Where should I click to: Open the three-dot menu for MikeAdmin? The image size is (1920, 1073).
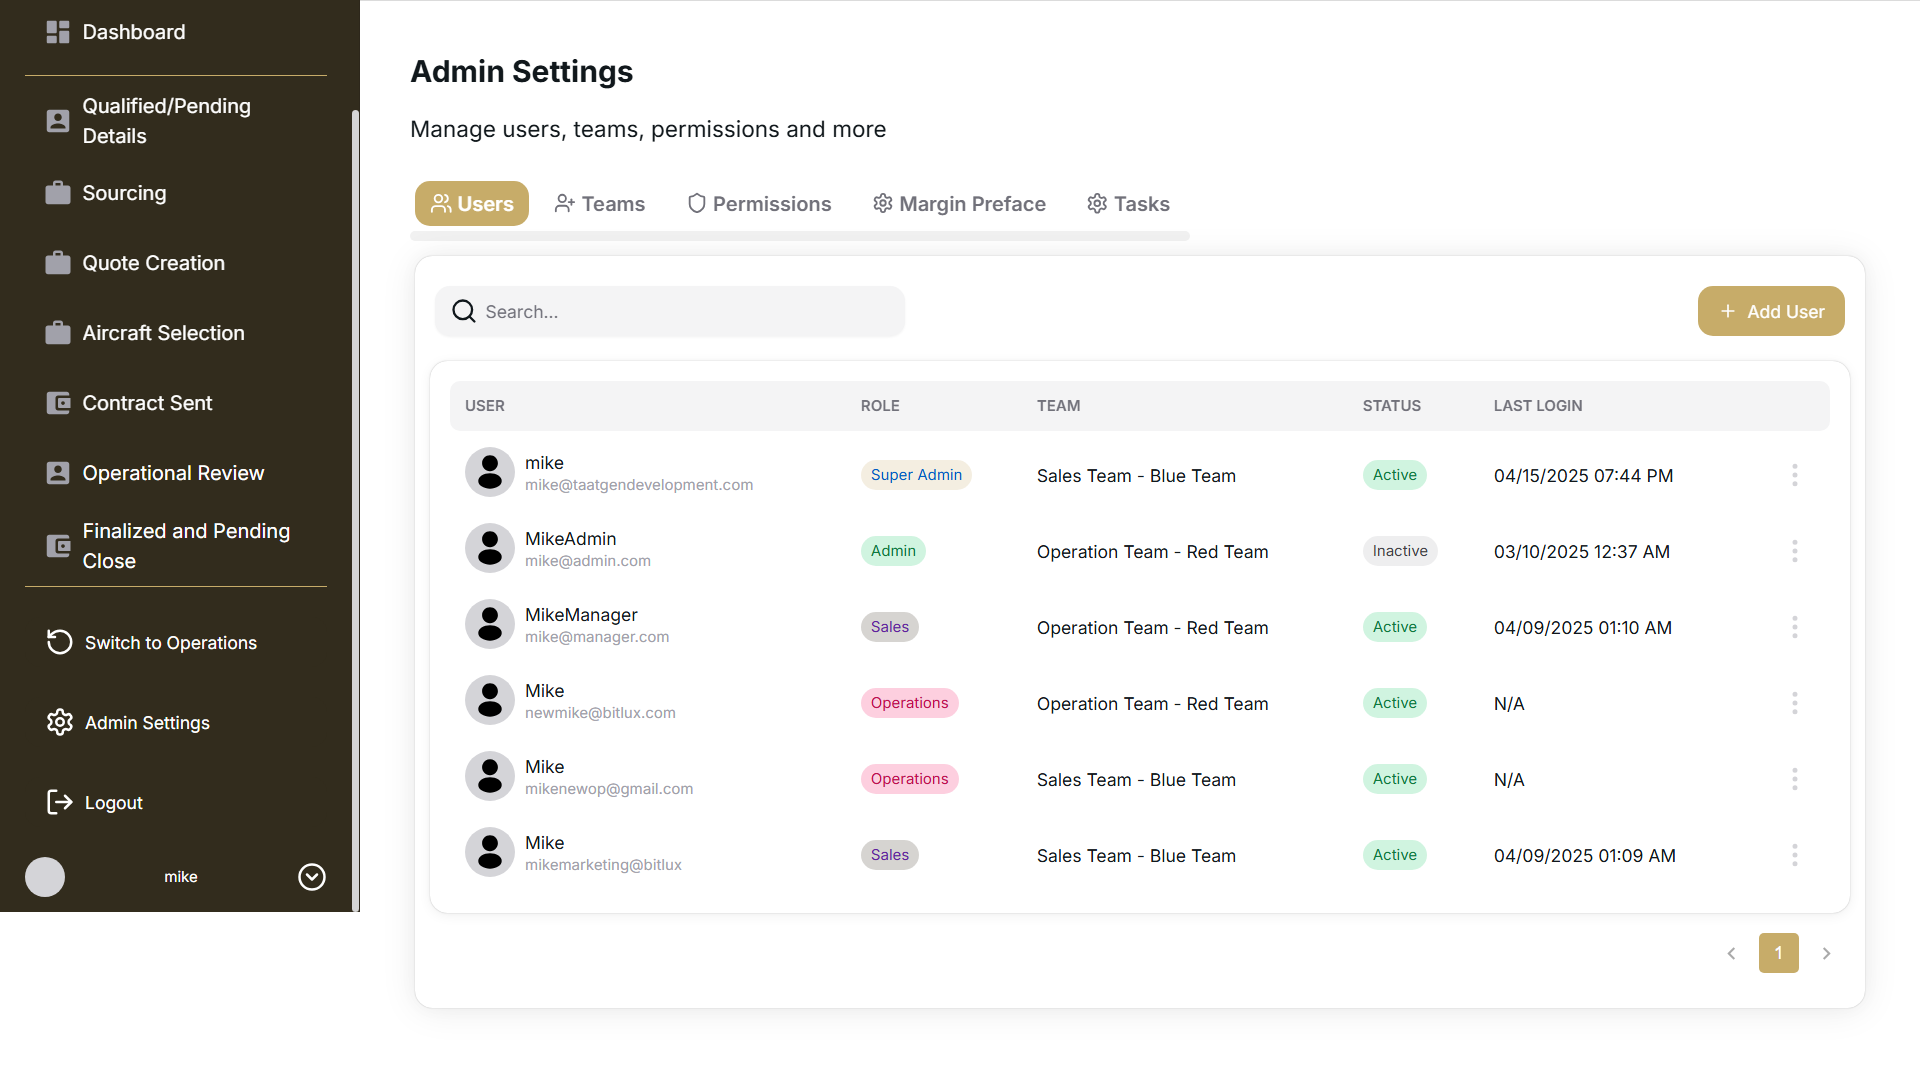[x=1794, y=551]
